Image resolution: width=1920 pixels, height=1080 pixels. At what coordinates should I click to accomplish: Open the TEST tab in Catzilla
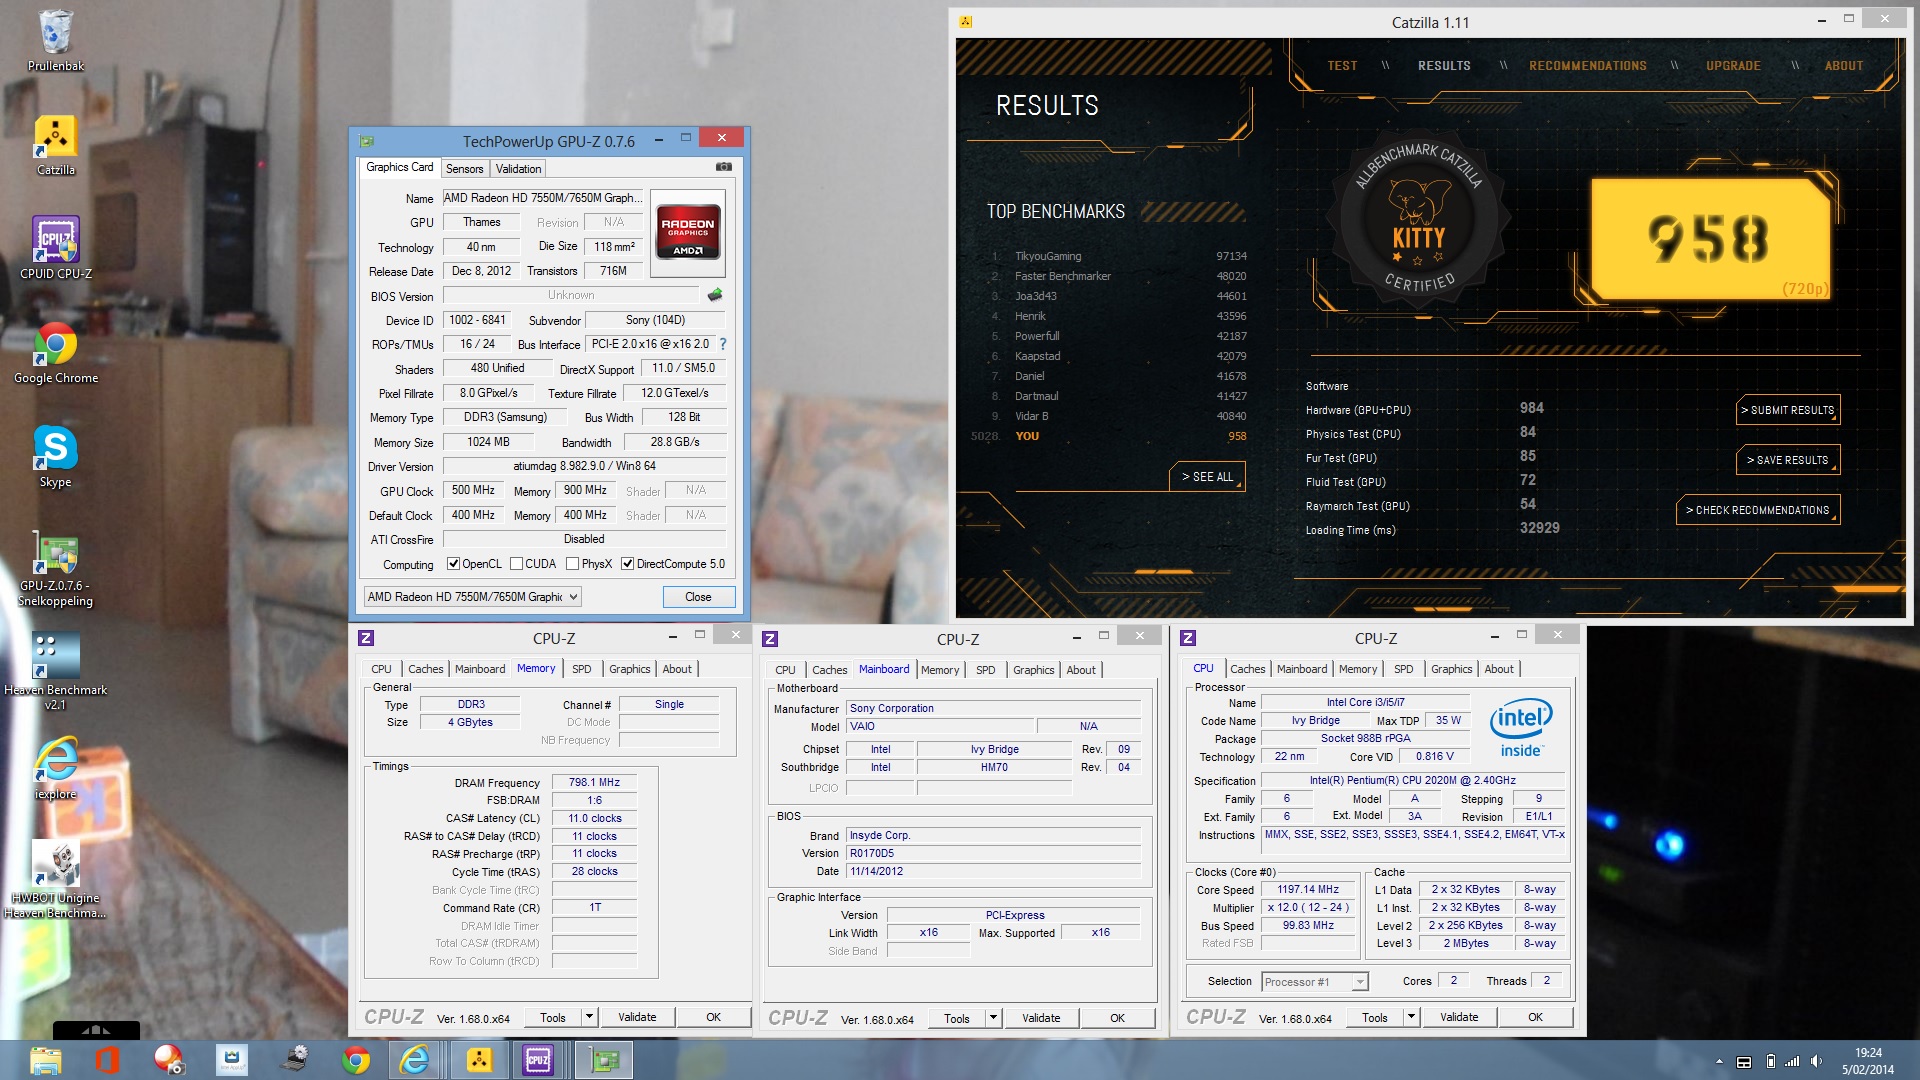click(x=1342, y=65)
